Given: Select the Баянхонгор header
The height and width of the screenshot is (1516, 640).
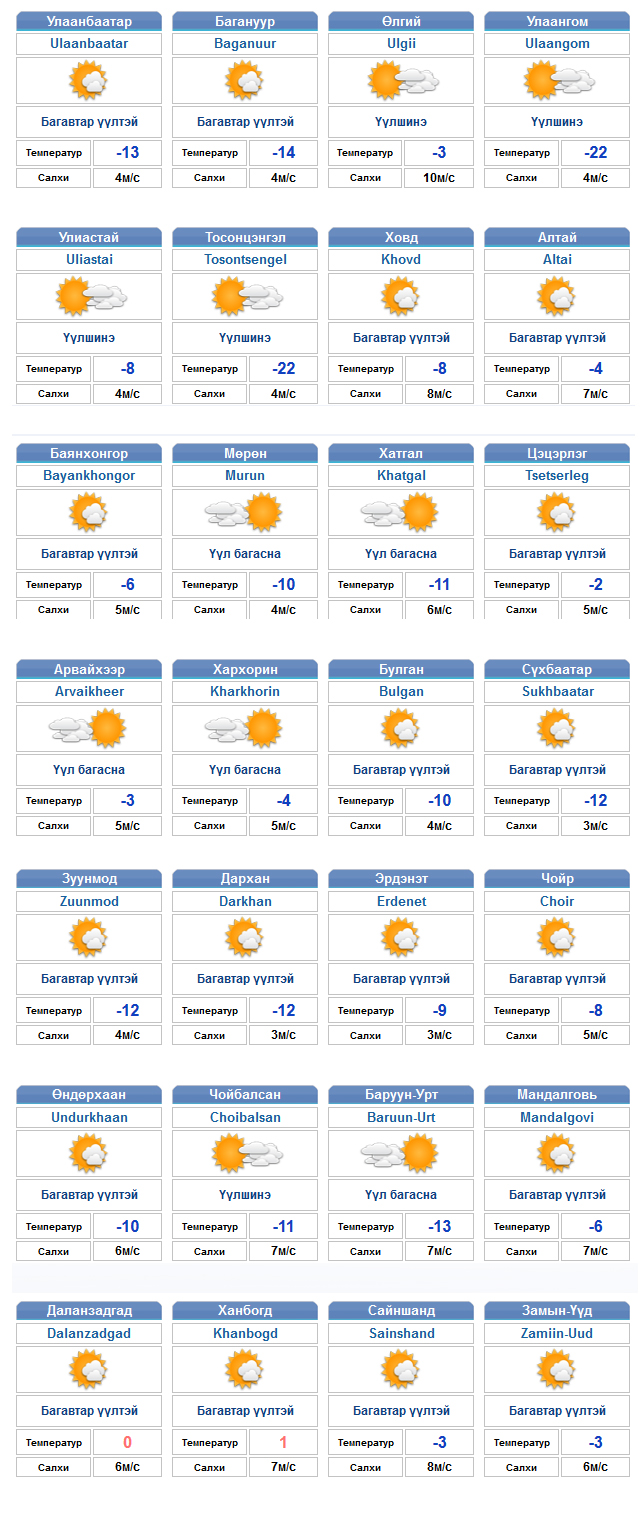Looking at the screenshot, I should (x=89, y=453).
